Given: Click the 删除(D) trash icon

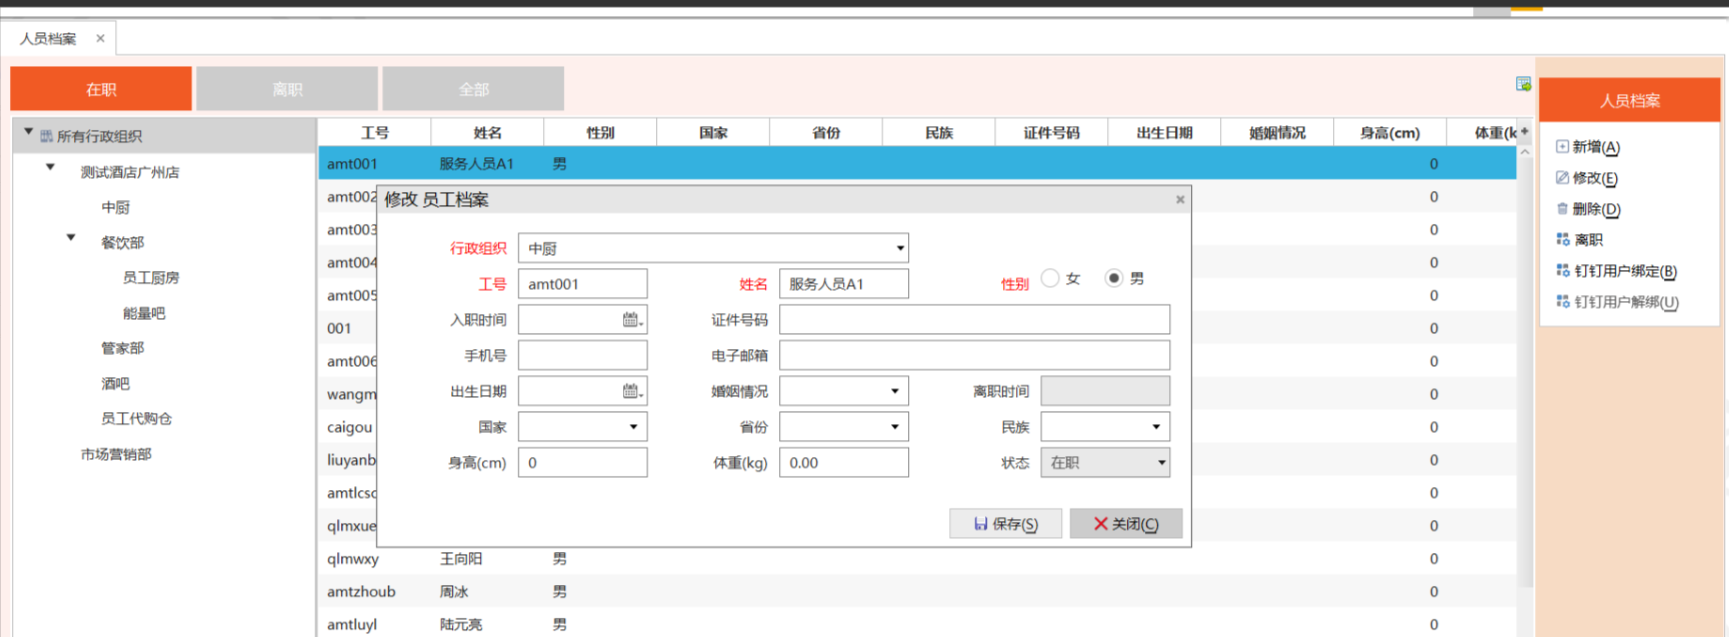Looking at the screenshot, I should (x=1562, y=209).
